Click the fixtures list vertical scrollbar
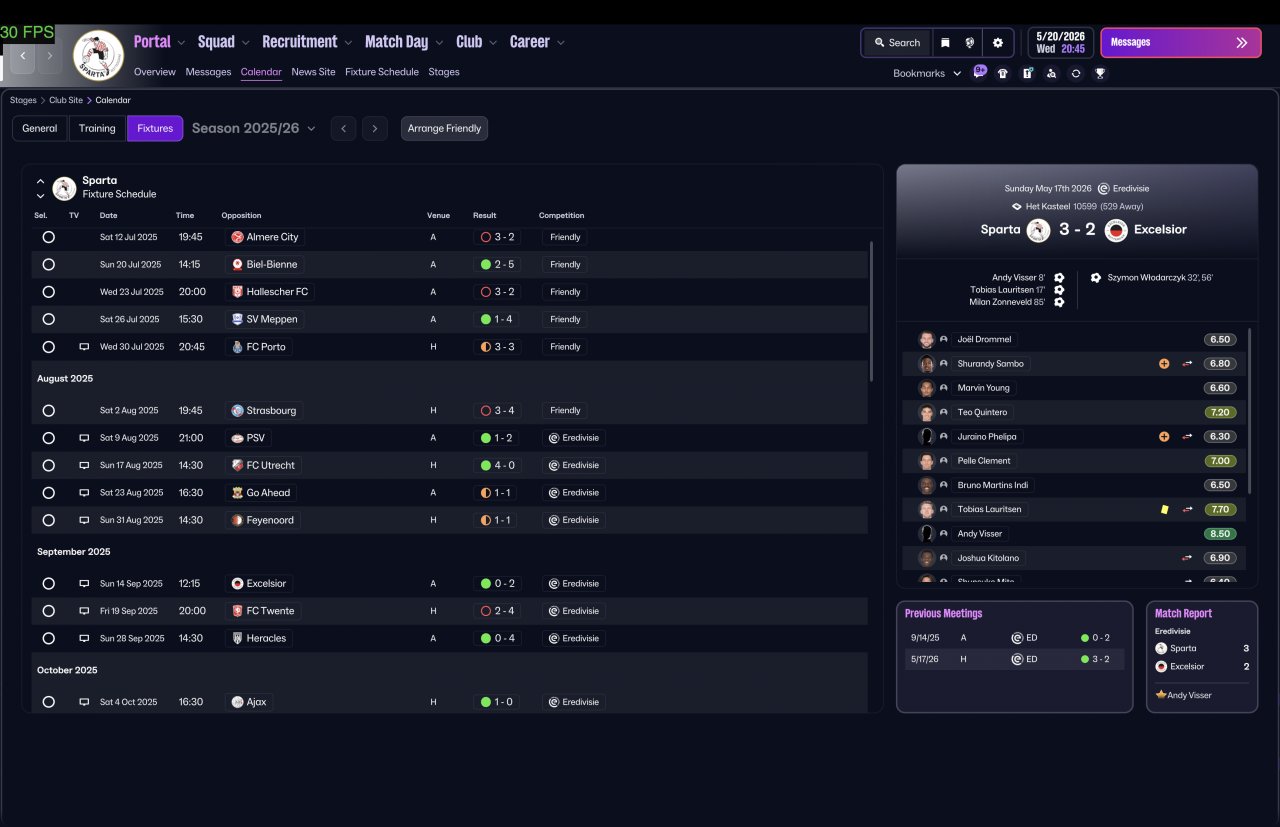 (871, 310)
